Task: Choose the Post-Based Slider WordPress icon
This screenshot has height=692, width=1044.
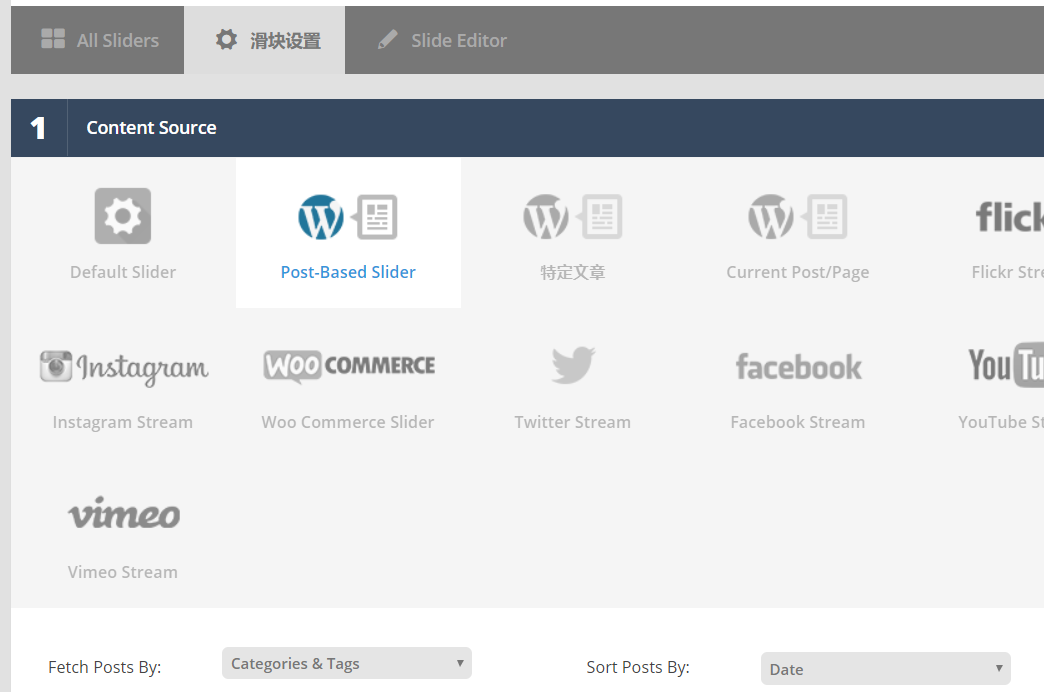Action: pos(347,217)
